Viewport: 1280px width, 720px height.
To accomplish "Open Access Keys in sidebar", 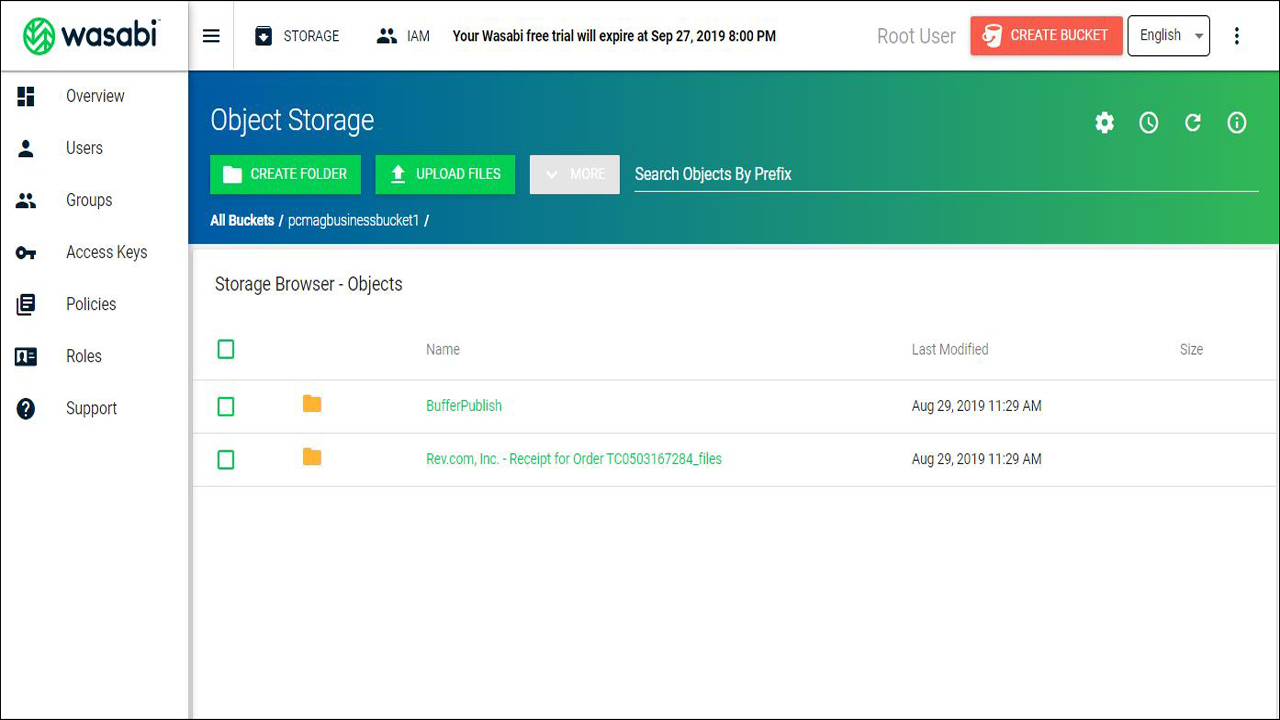I will pos(106,252).
